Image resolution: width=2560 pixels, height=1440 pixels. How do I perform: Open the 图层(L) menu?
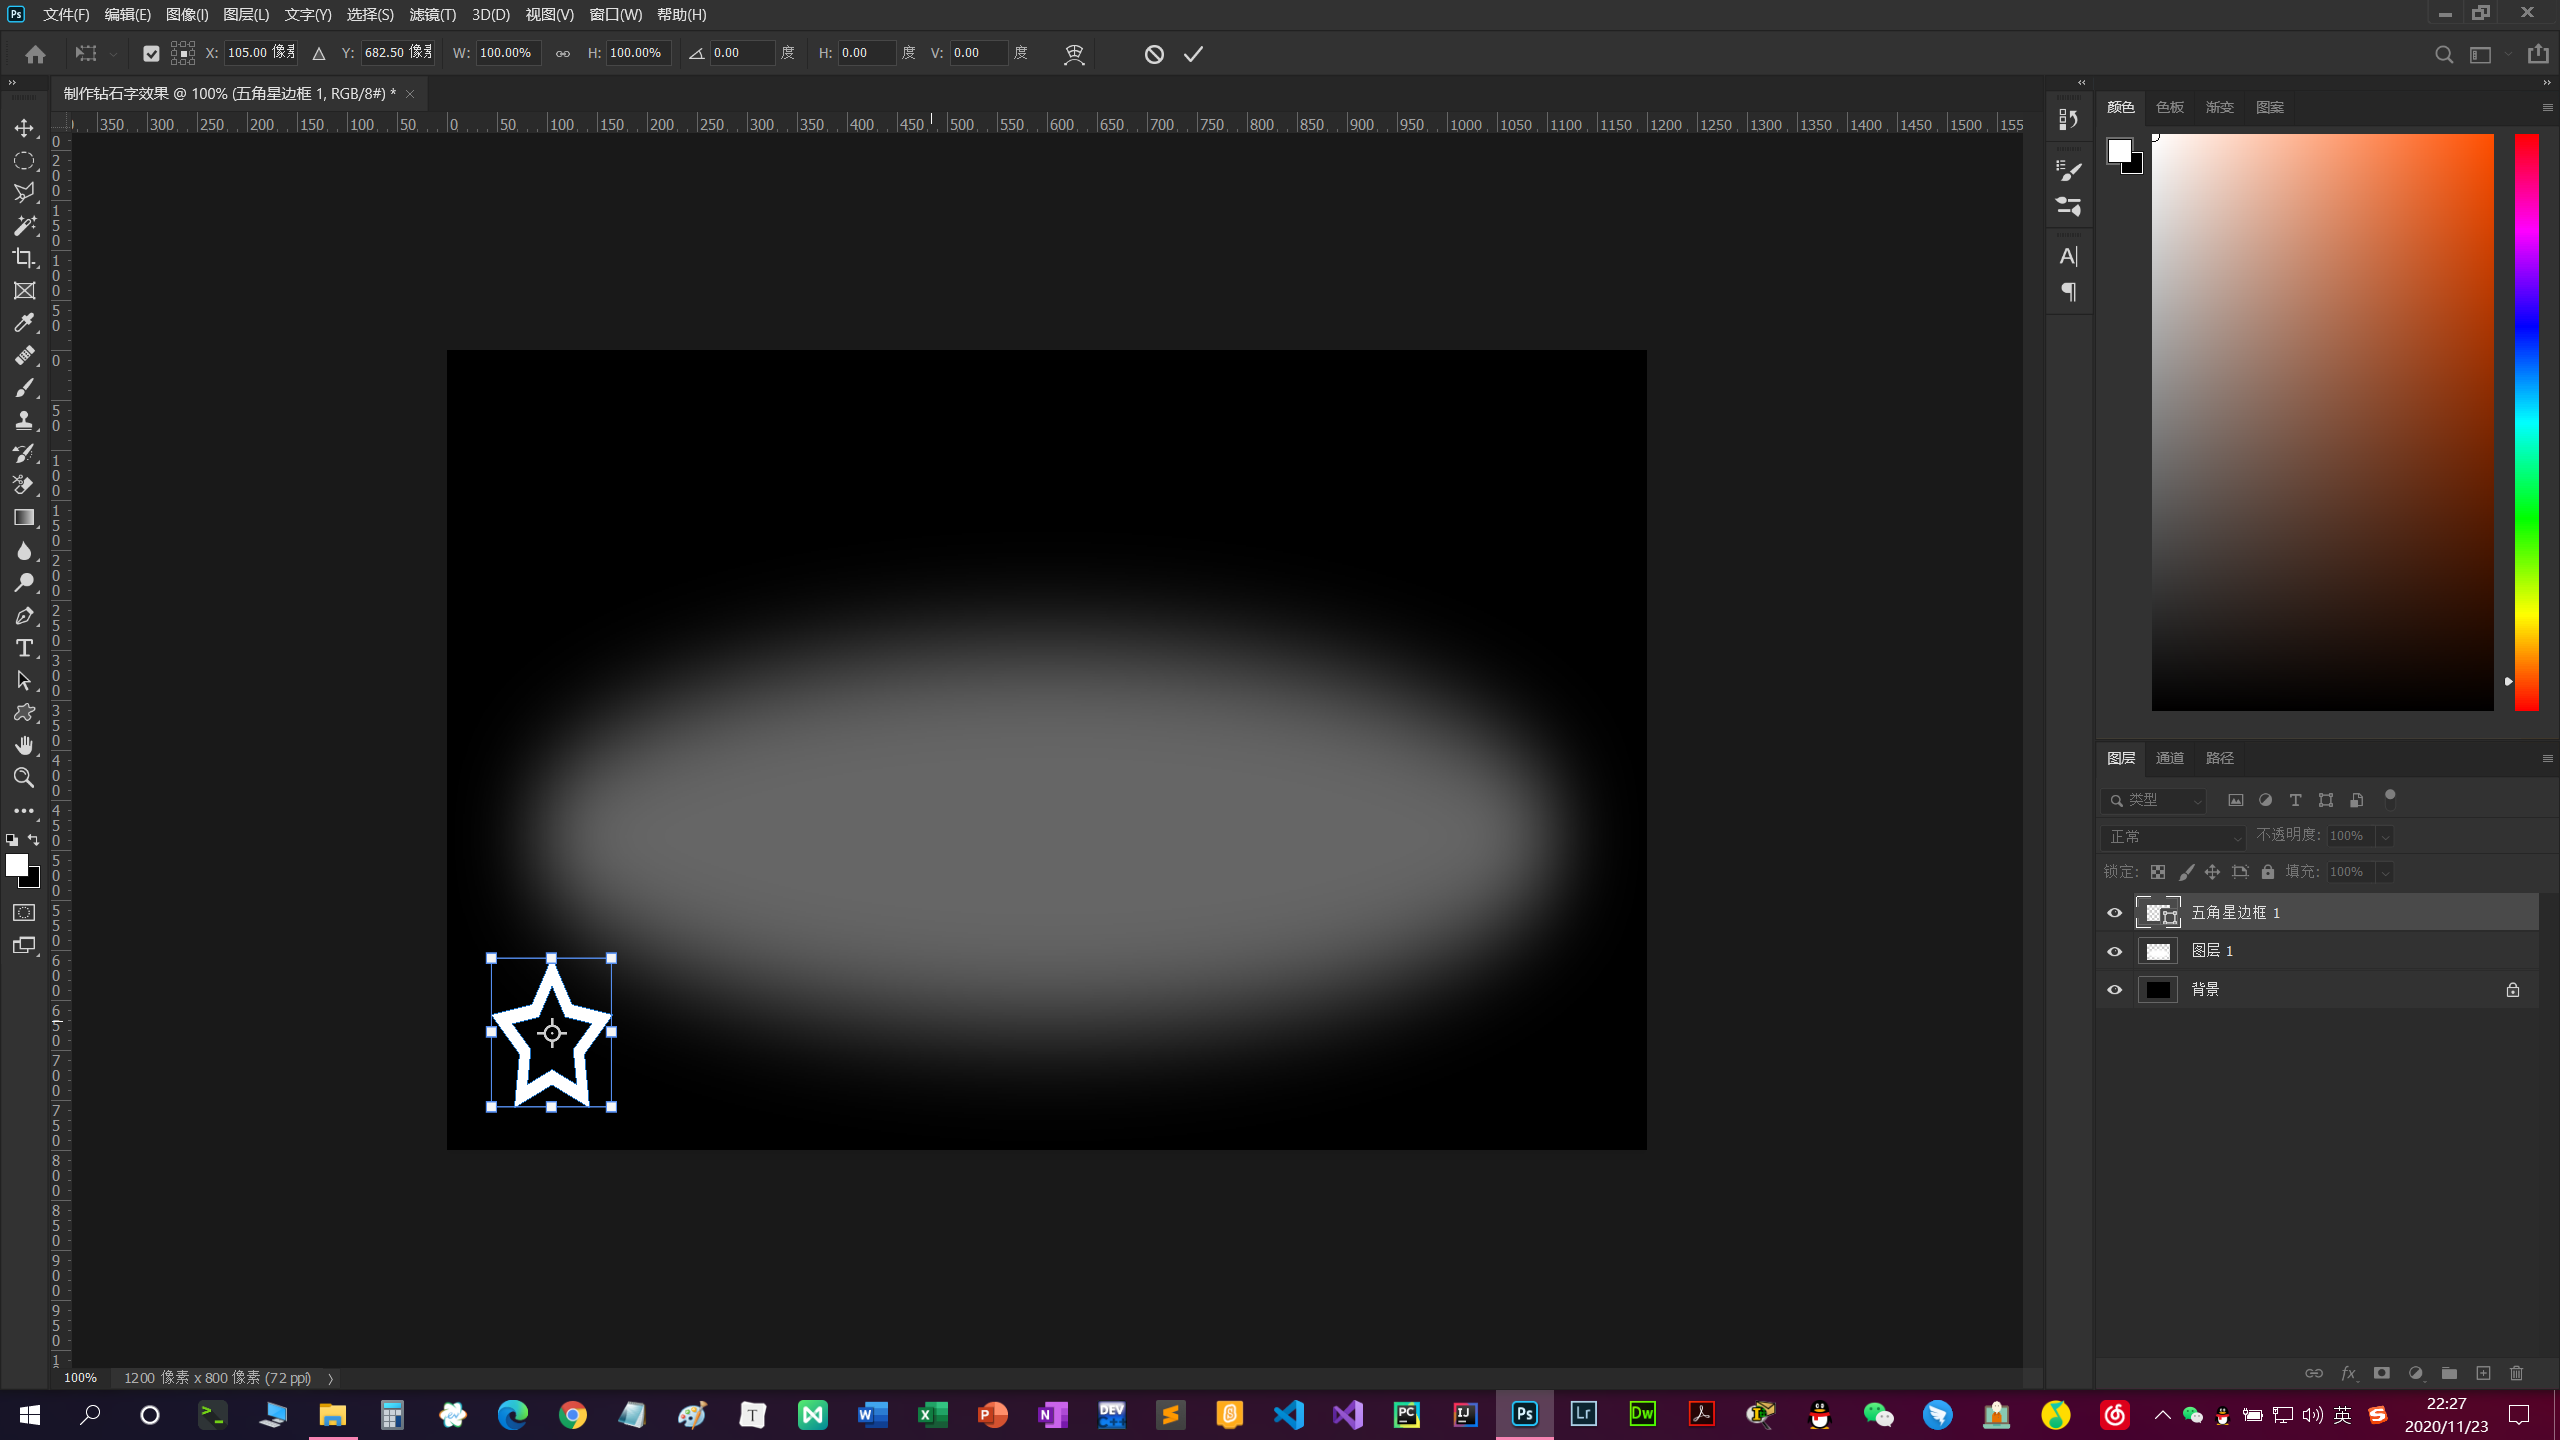pos(246,15)
